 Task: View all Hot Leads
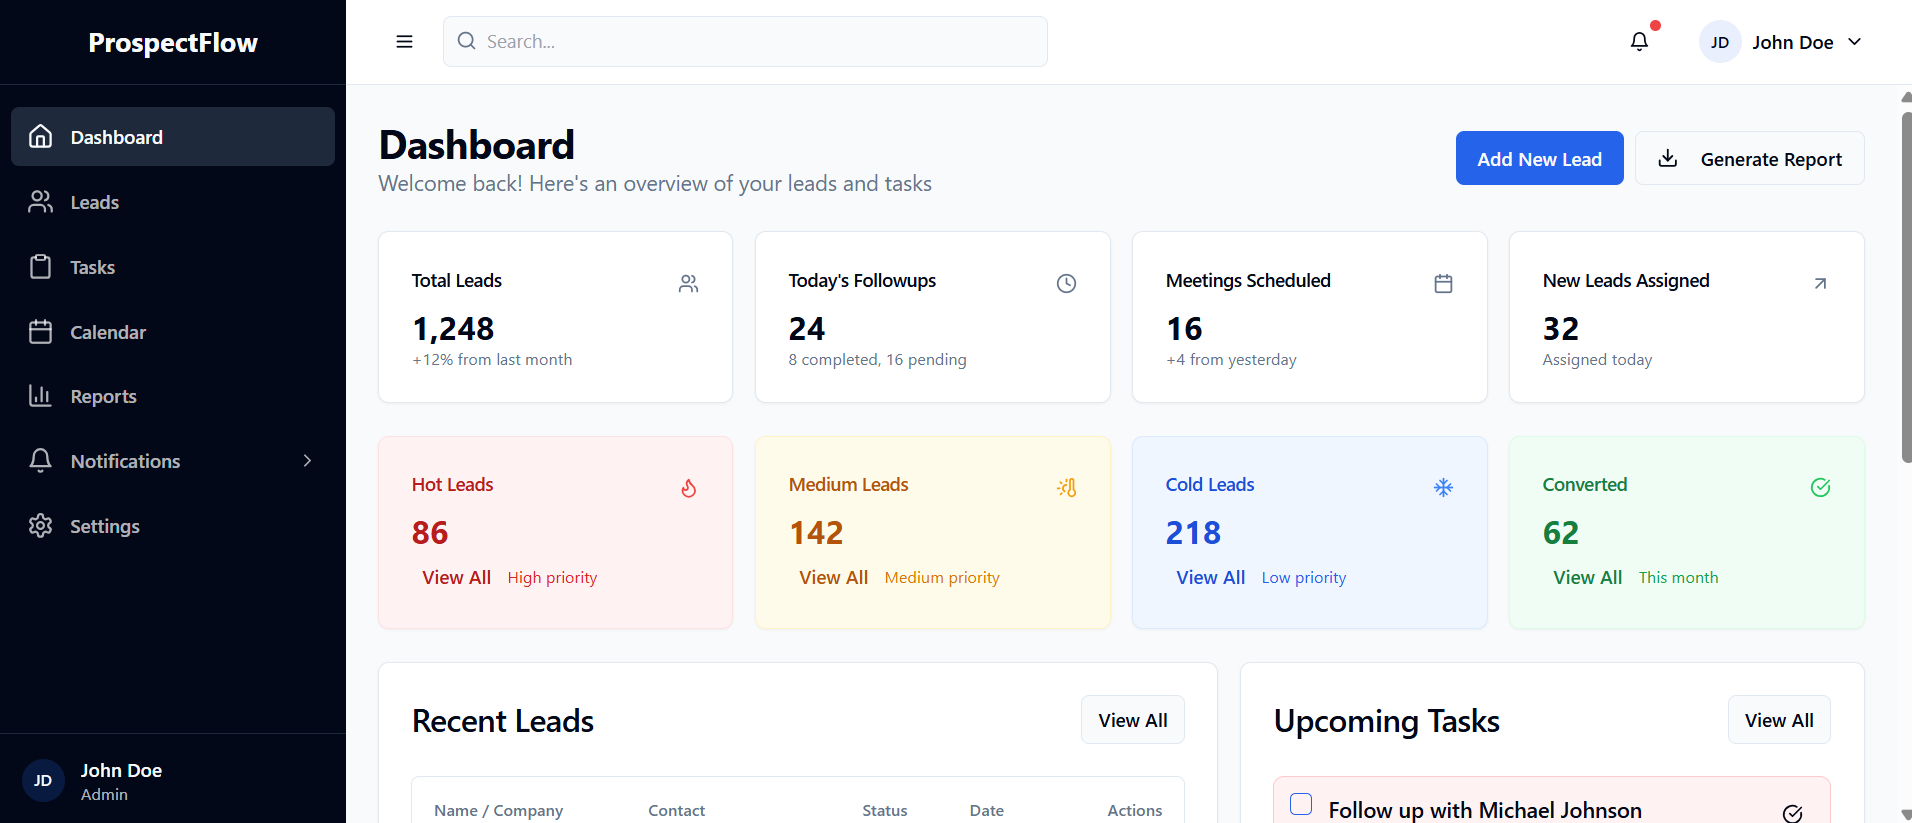pos(456,577)
